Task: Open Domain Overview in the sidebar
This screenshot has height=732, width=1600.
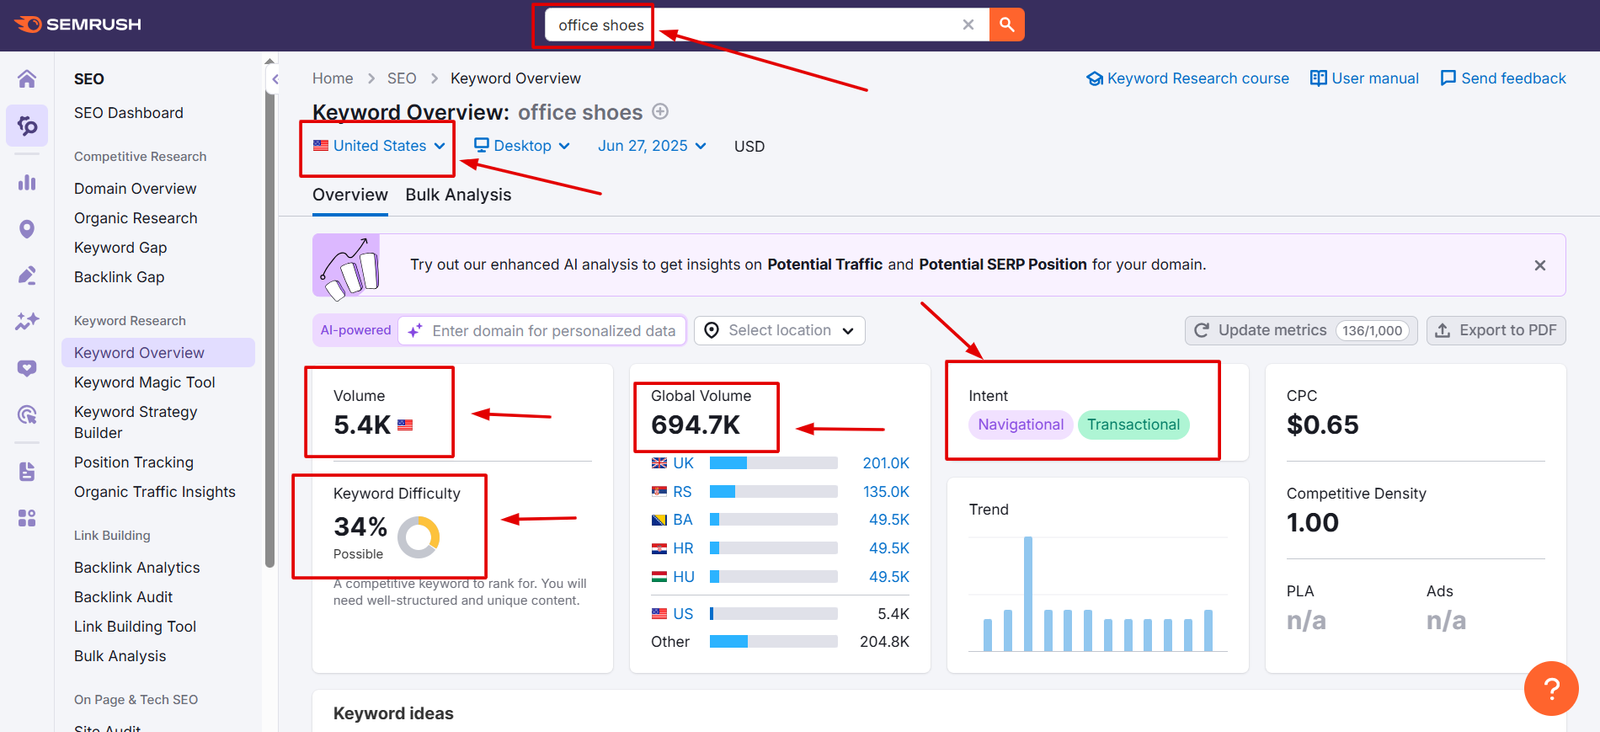Action: click(135, 188)
